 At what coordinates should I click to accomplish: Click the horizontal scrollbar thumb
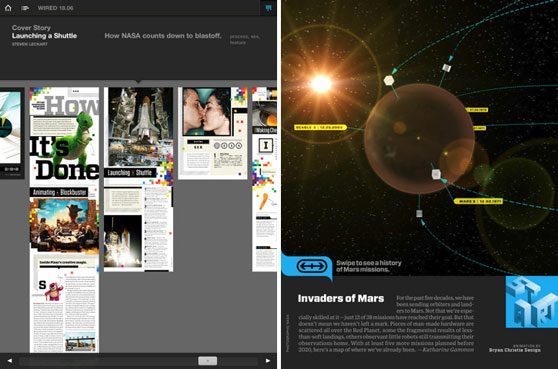pos(207,361)
